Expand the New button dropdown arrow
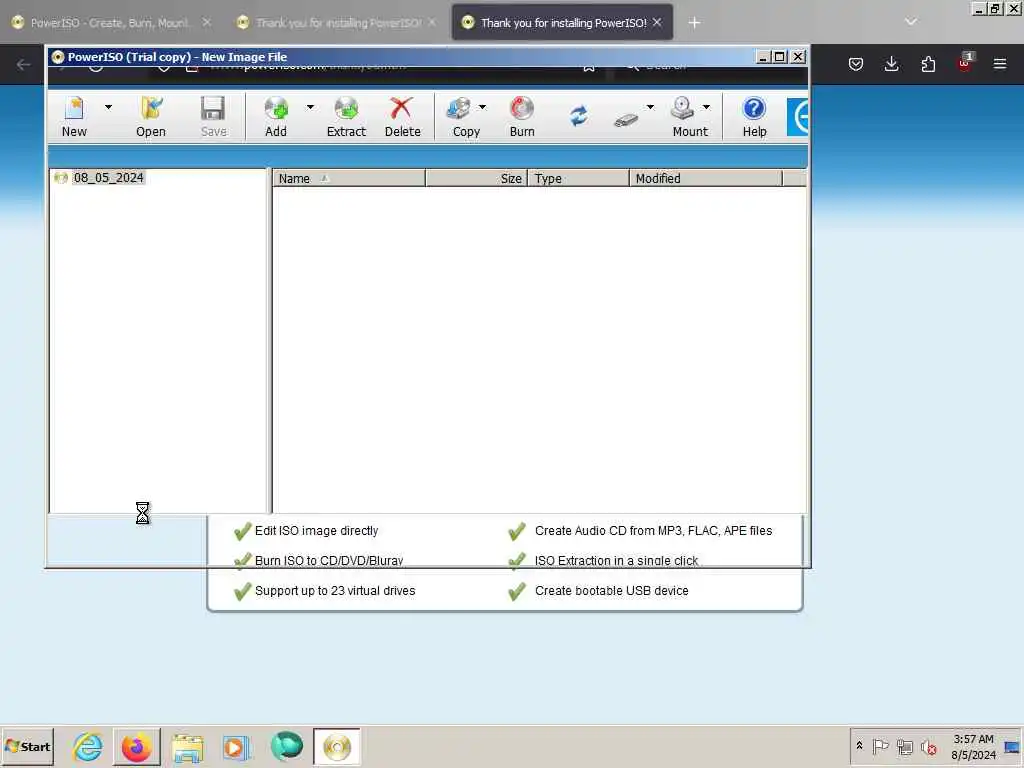 coord(108,107)
